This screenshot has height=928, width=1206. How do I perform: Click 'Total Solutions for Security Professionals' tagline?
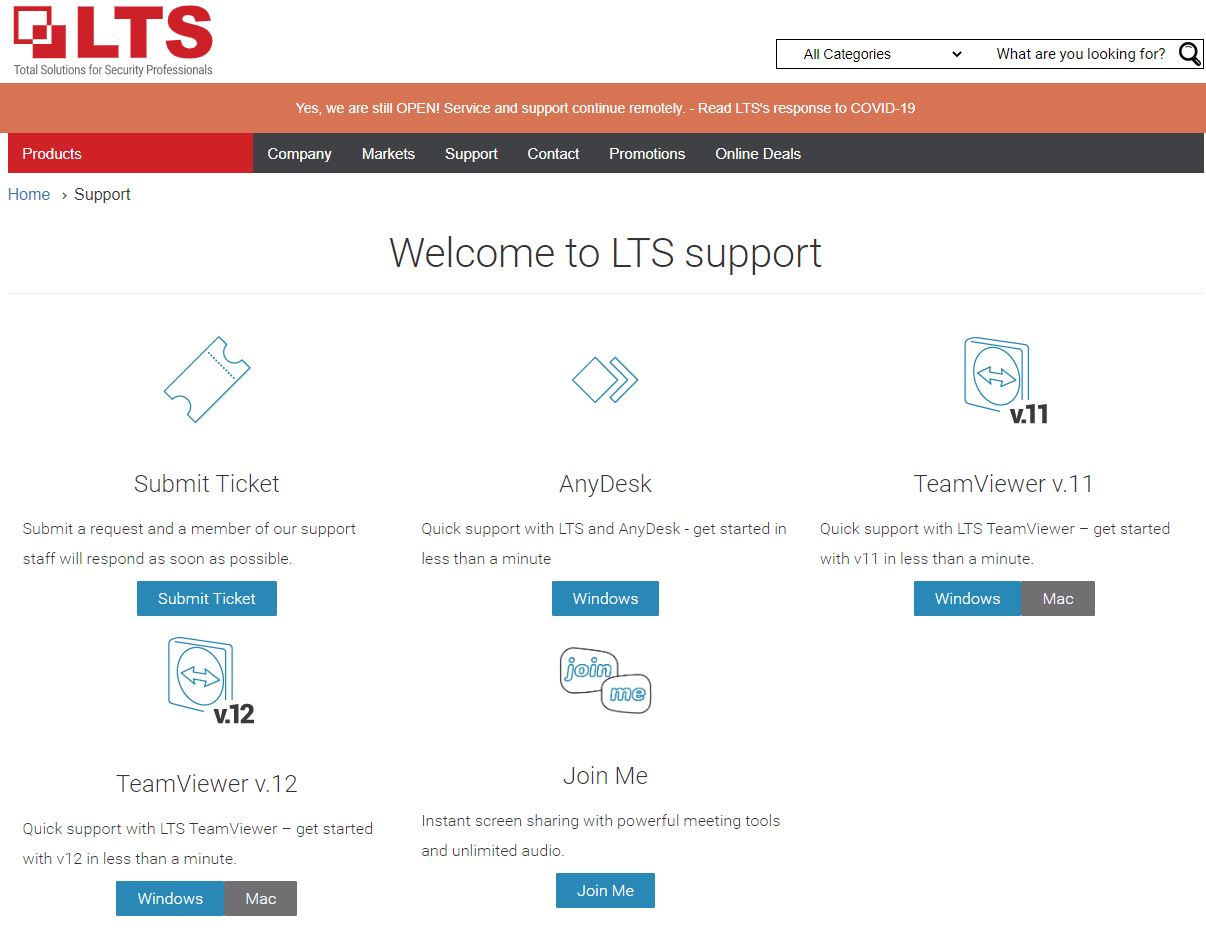coord(113,70)
